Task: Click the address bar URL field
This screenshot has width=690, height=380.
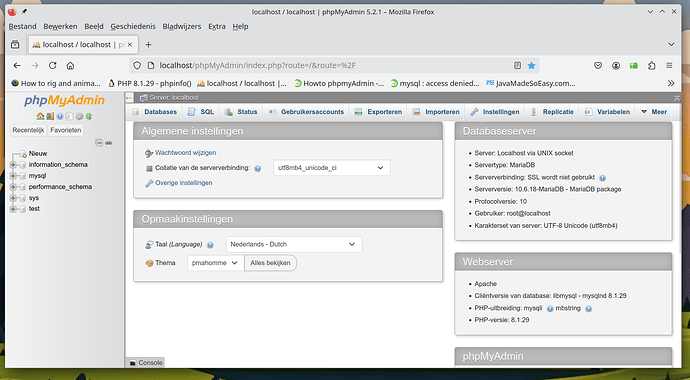Action: pos(334,66)
